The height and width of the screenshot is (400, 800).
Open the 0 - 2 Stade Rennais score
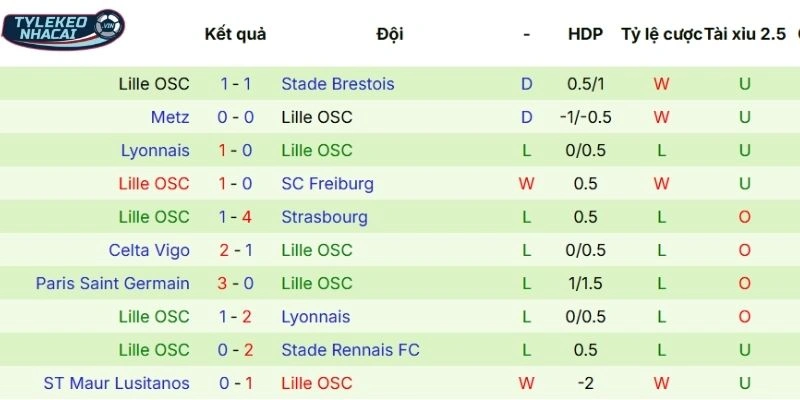click(235, 350)
